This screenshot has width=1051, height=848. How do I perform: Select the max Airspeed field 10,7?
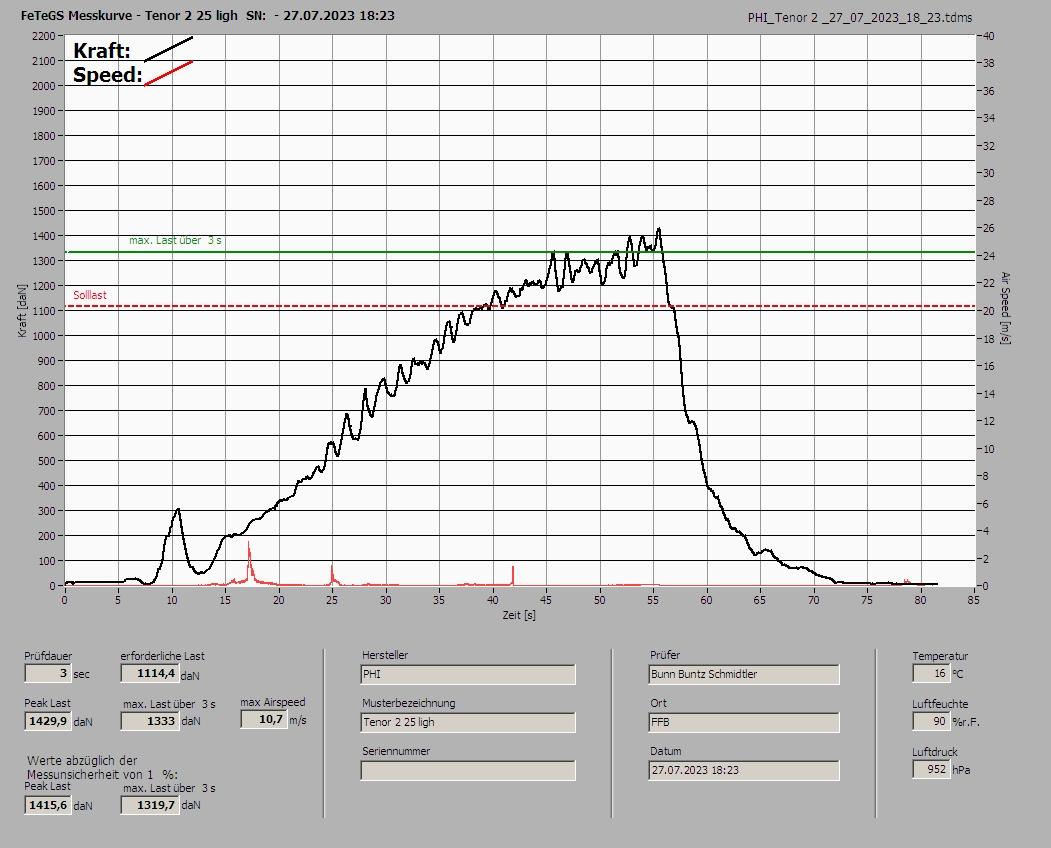(x=263, y=719)
